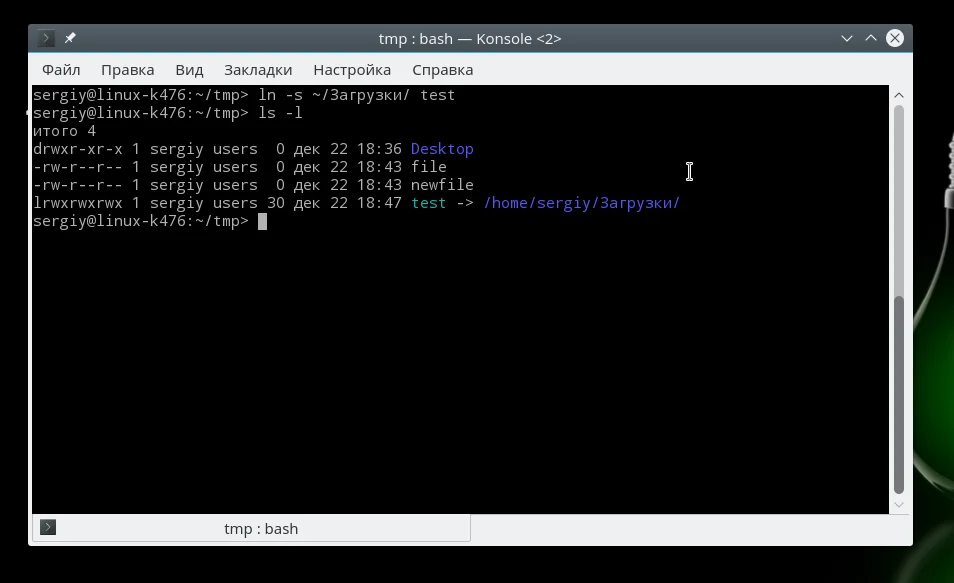Screen dimensions: 954x583
Task: Click the test symlink name
Action: [x=428, y=203]
